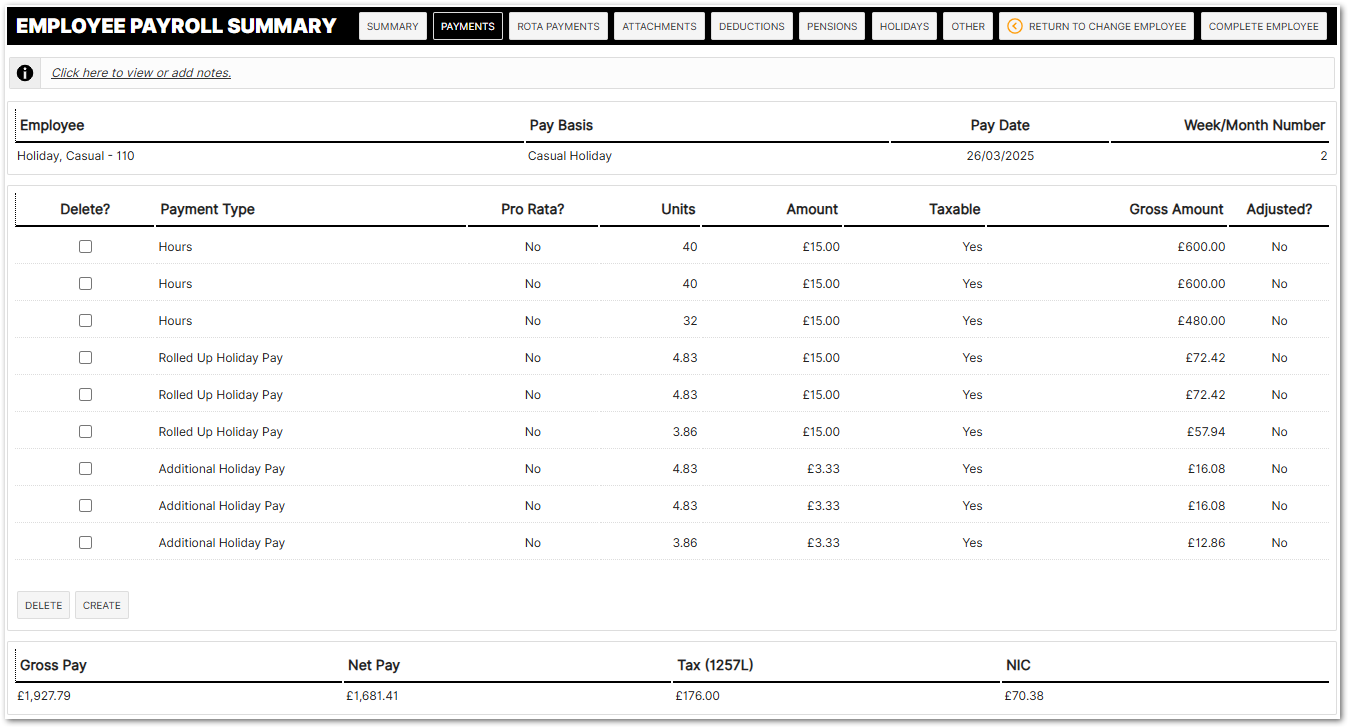Click the back arrow icon on Return button
The width and height of the screenshot is (1349, 728).
click(1015, 26)
